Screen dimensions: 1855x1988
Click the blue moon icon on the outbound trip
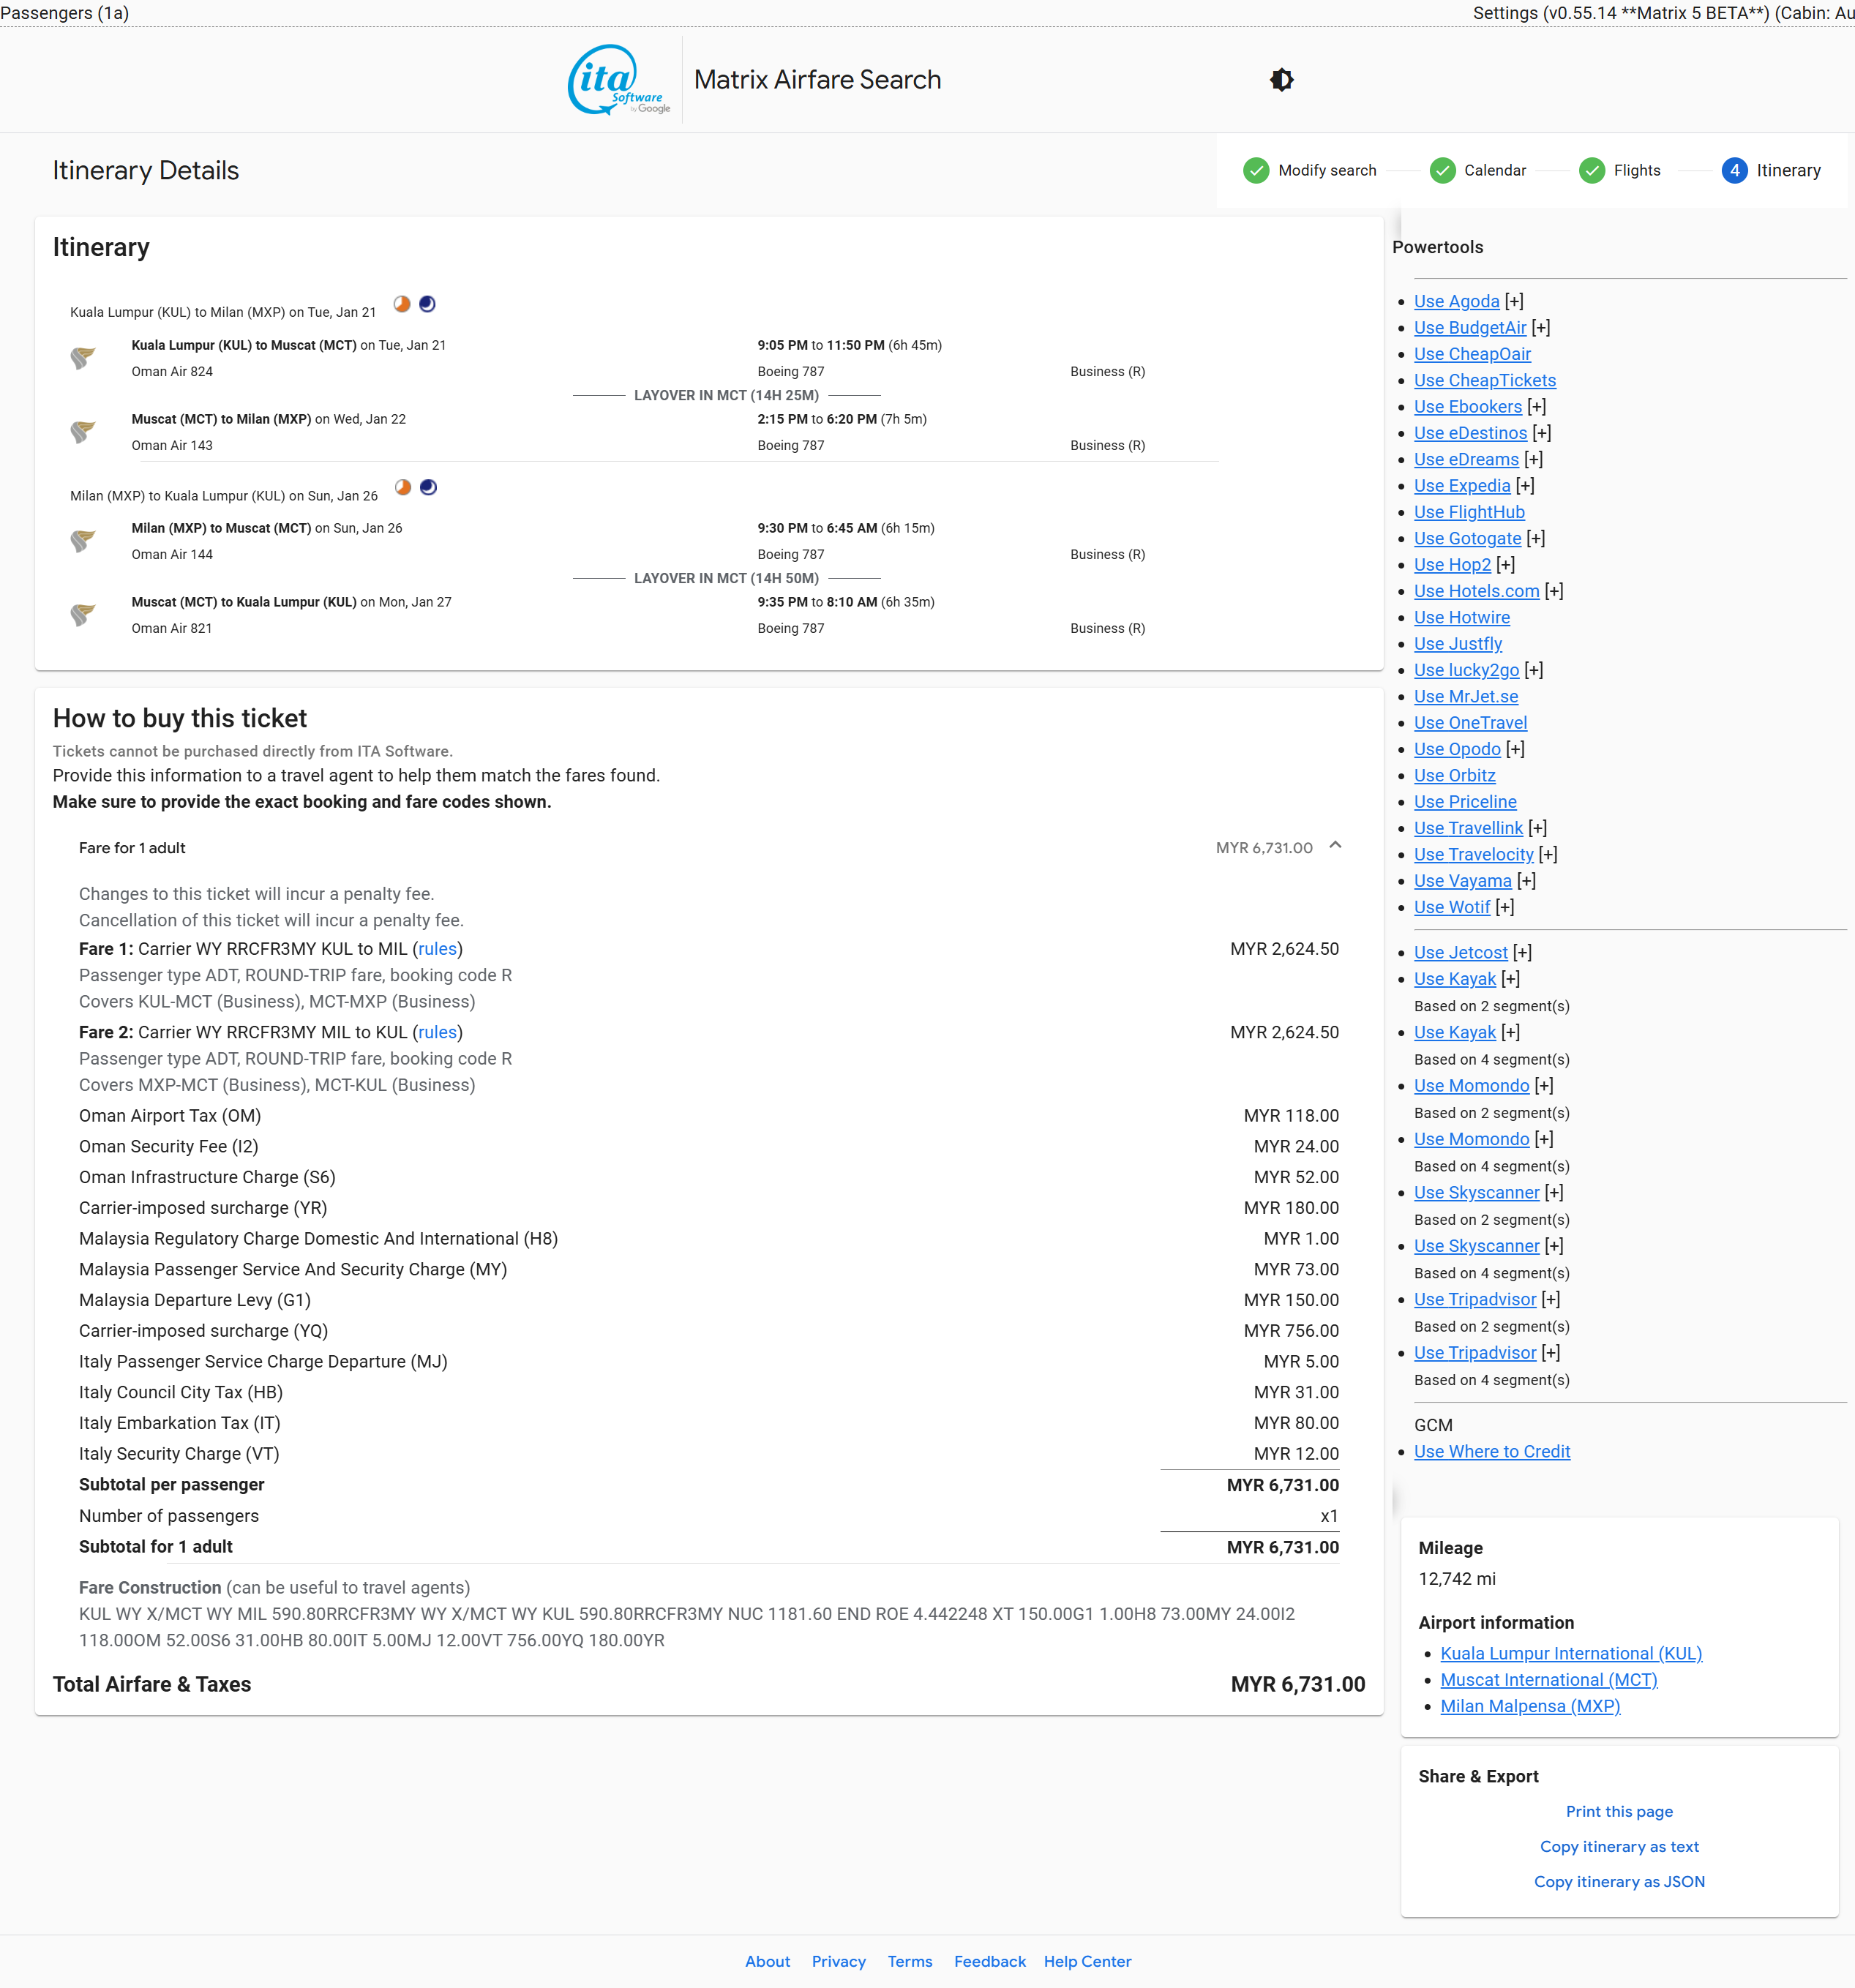(427, 304)
